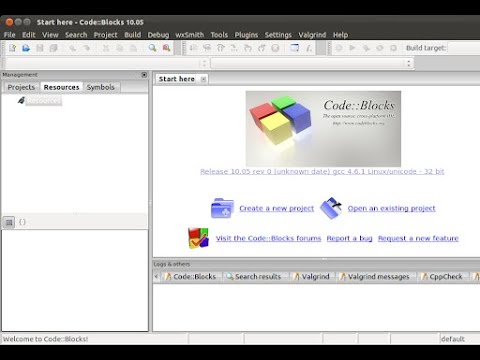This screenshot has height=360, width=480.
Task: Open the Debugging windows icon
Action: tap(295, 48)
